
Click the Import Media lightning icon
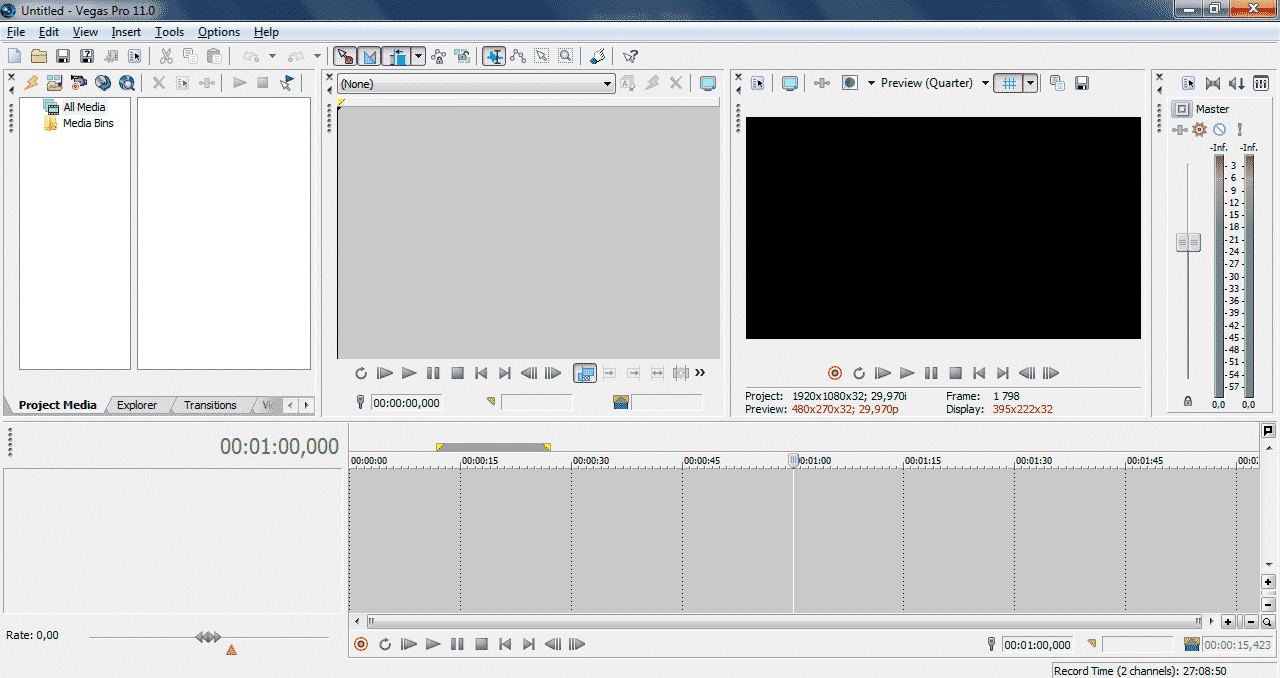point(31,83)
